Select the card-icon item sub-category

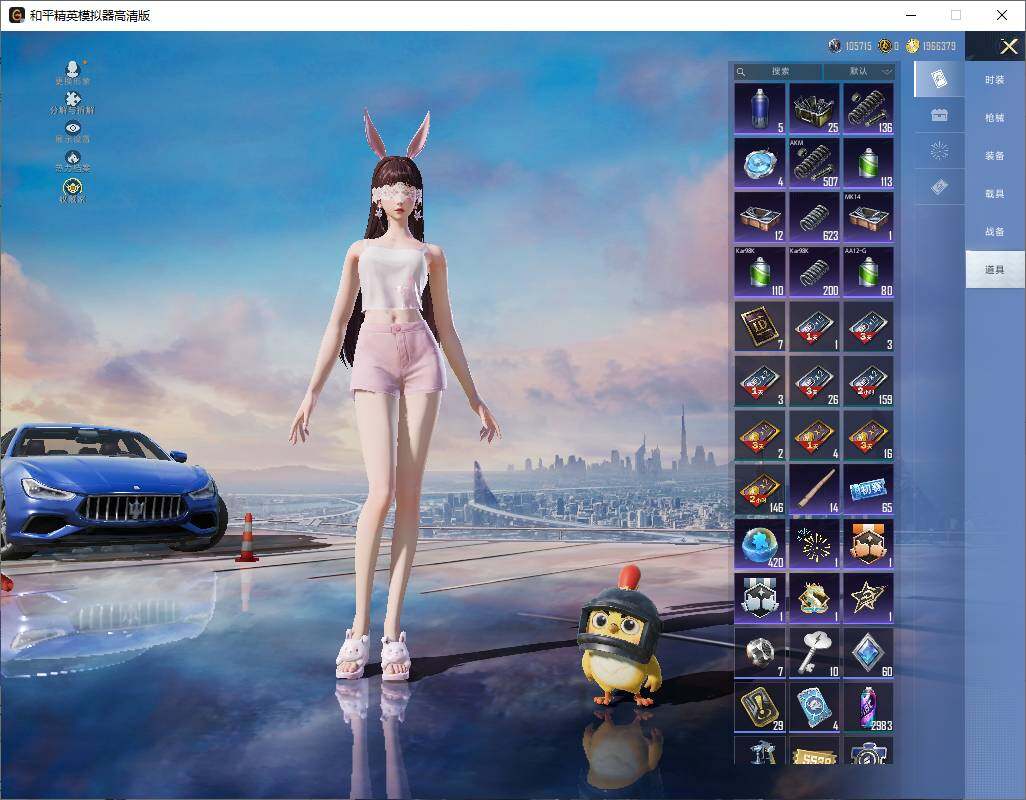point(939,80)
